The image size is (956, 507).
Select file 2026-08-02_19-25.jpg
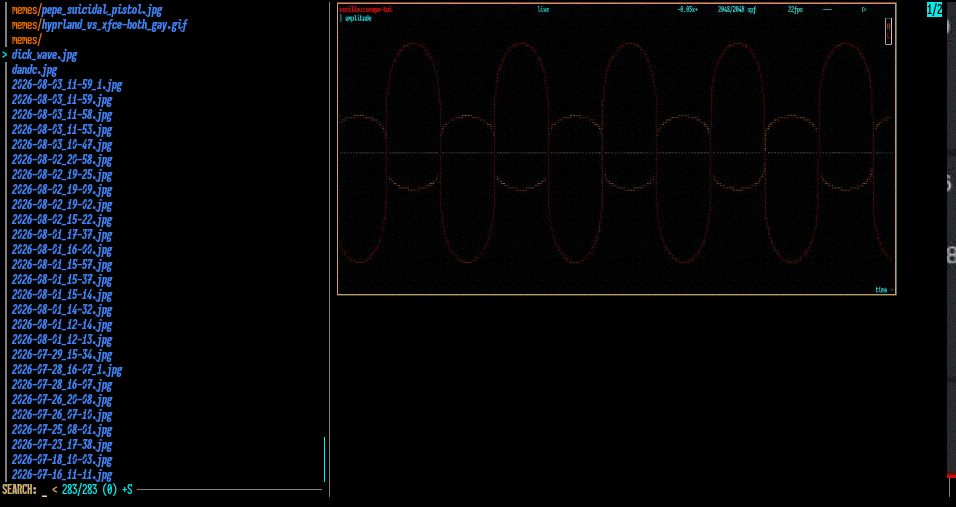[x=62, y=175]
